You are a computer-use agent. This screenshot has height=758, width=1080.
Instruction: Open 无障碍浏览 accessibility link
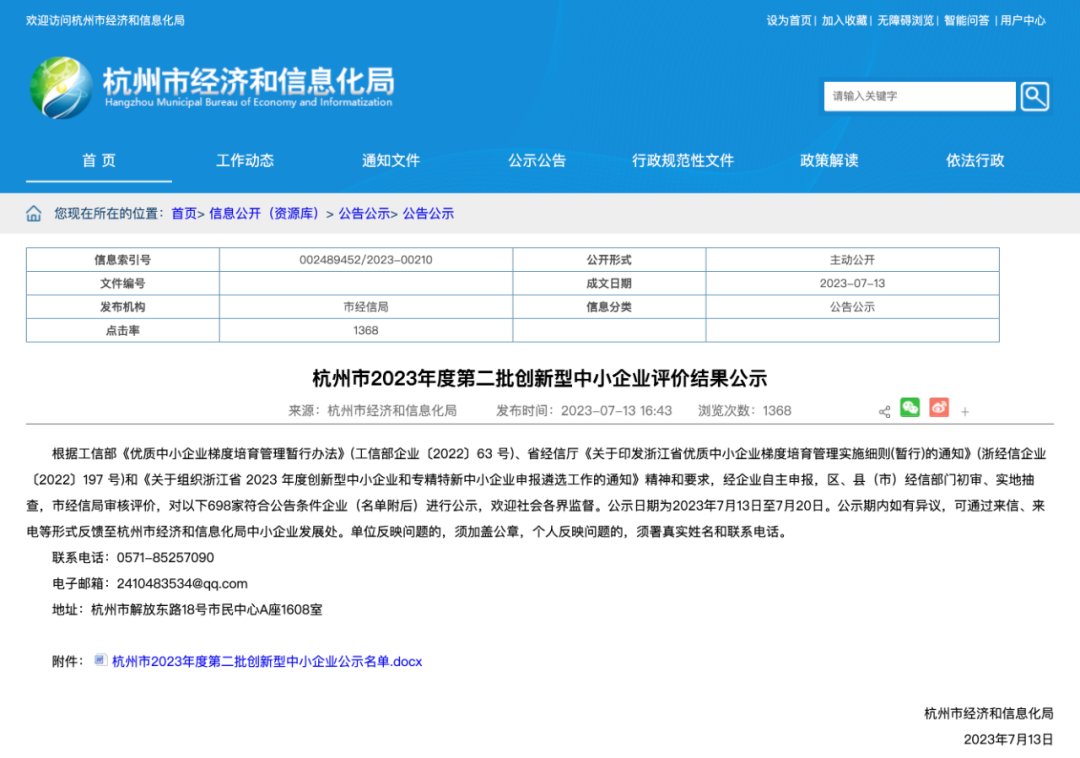tap(905, 21)
